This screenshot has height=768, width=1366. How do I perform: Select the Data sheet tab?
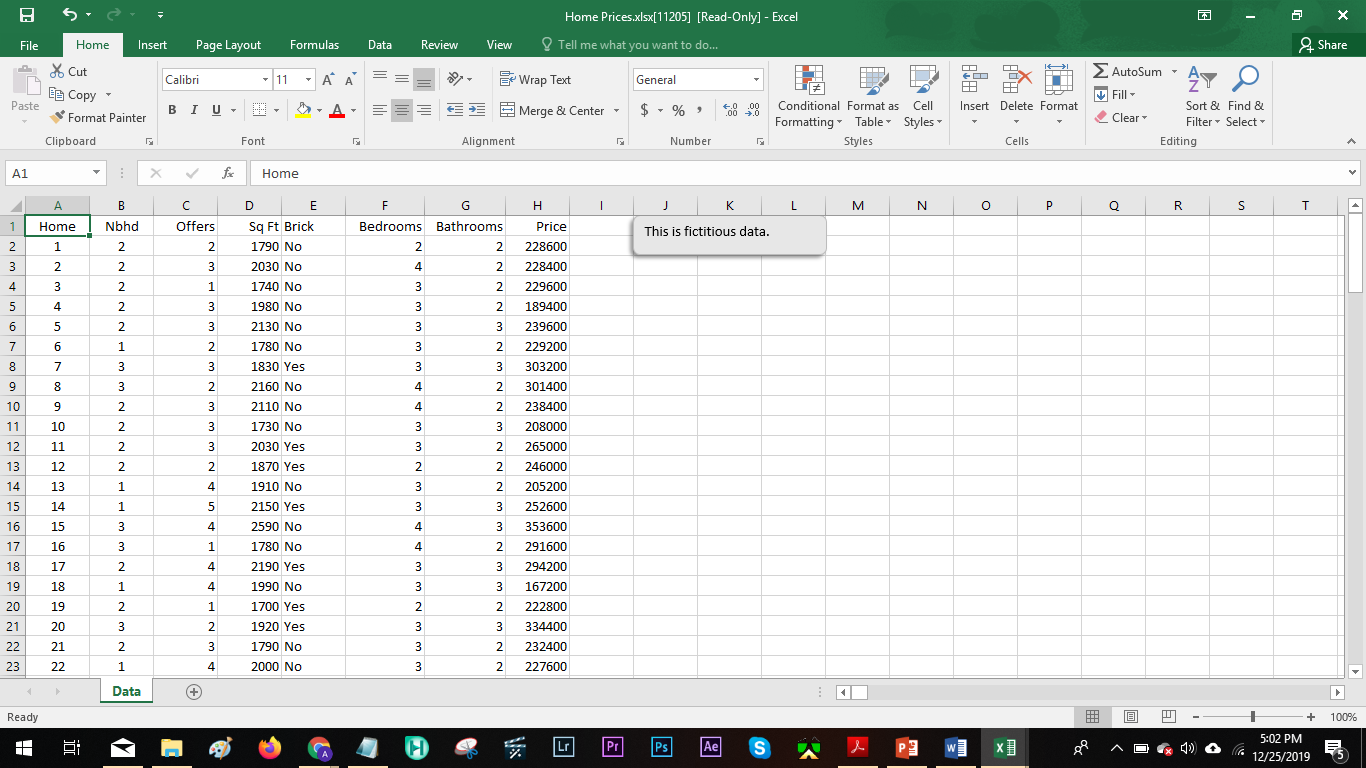126,692
